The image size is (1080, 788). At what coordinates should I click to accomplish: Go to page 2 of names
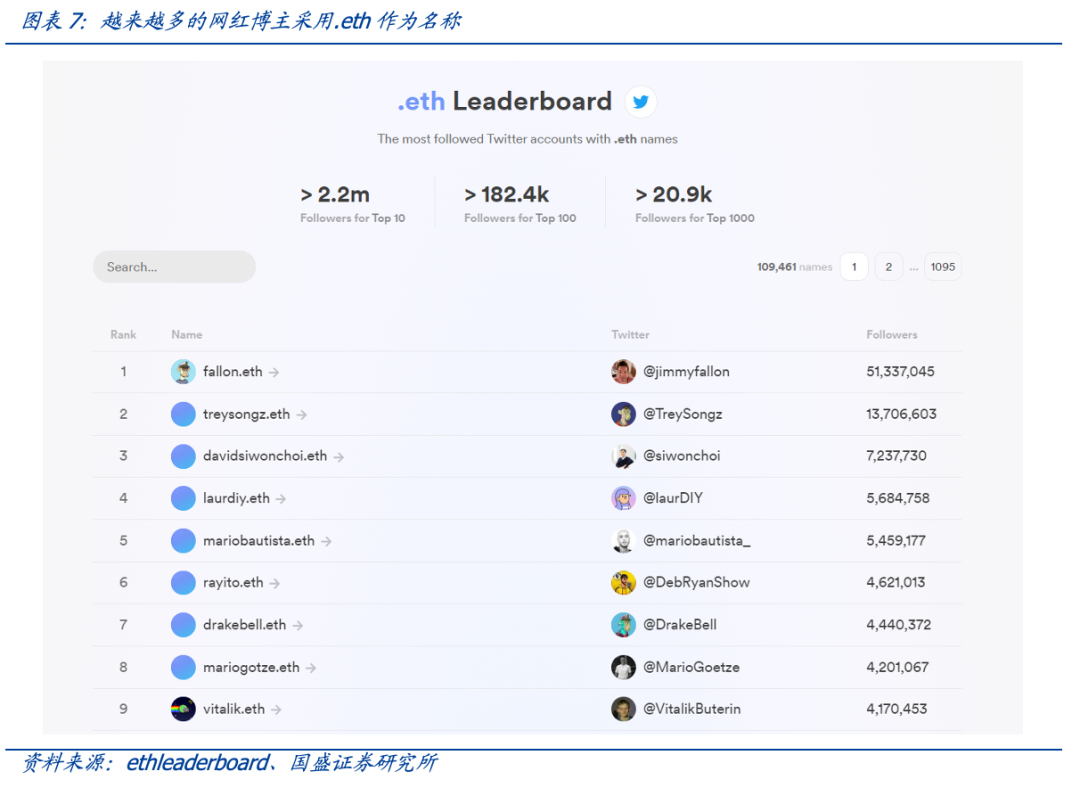(x=889, y=267)
